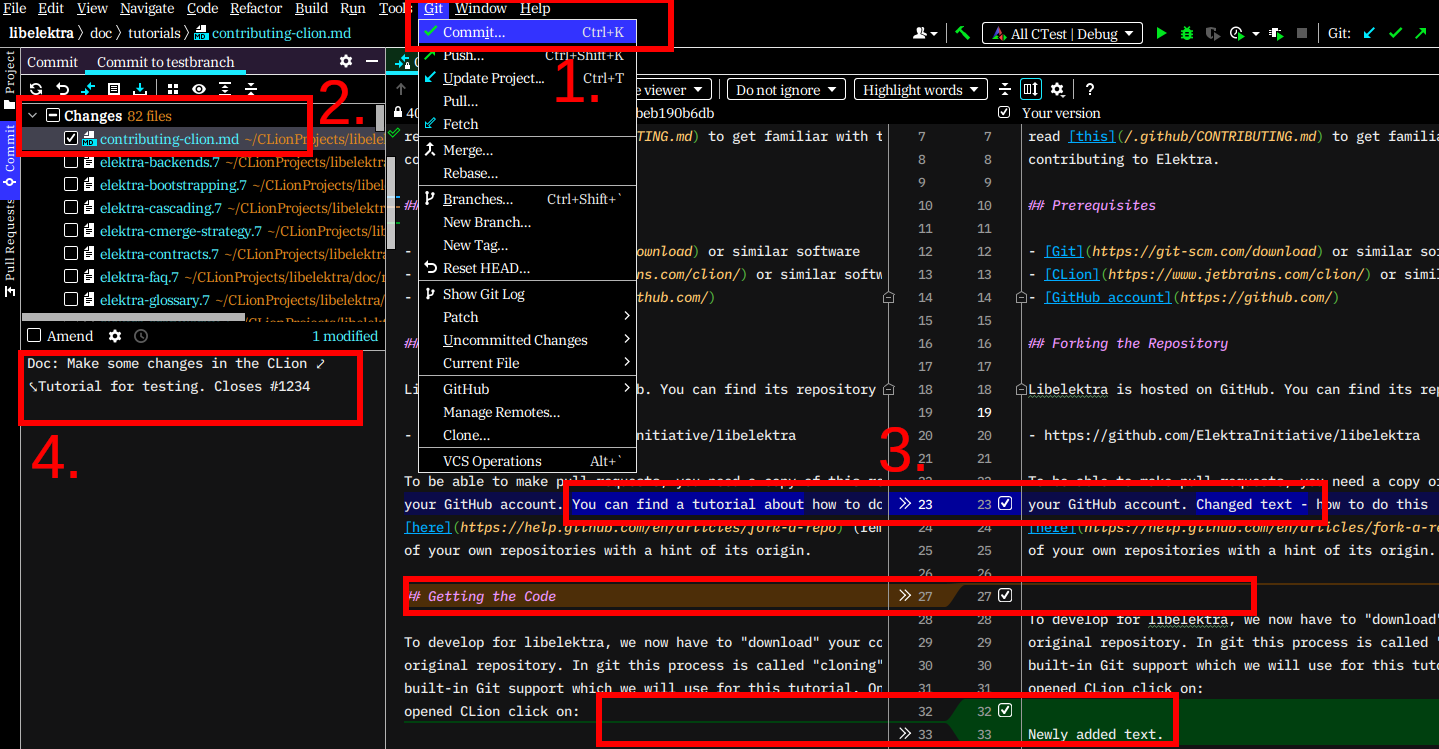Push commits using the green Git up-arrow

1420,33
